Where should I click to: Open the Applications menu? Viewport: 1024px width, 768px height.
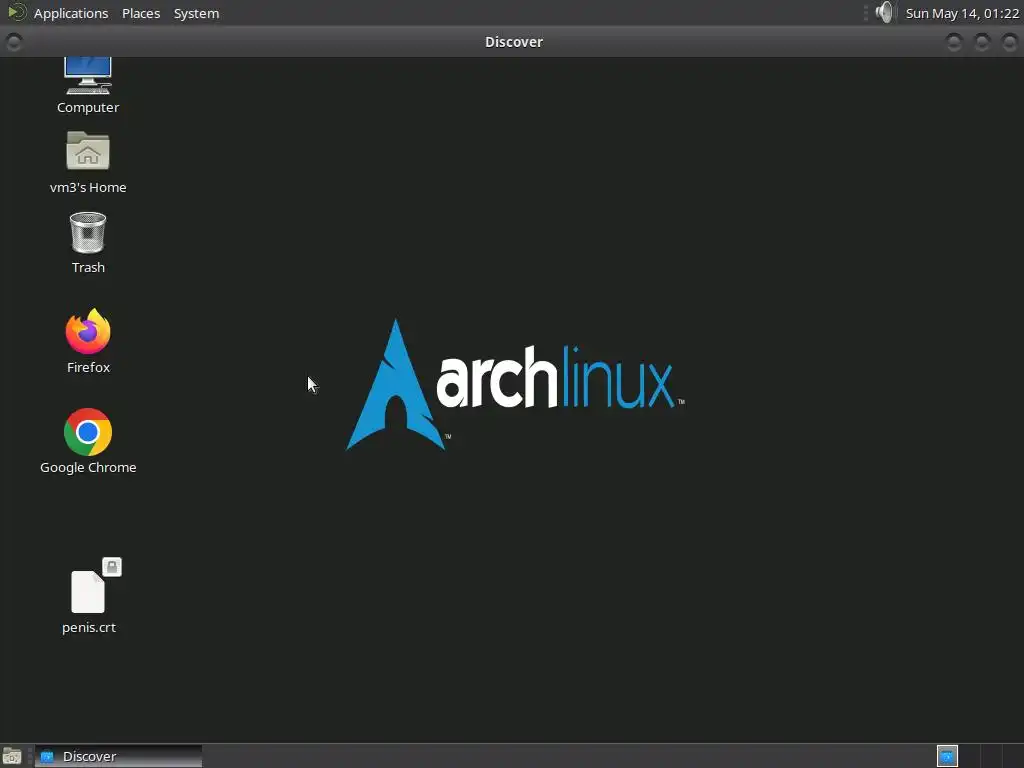(71, 13)
